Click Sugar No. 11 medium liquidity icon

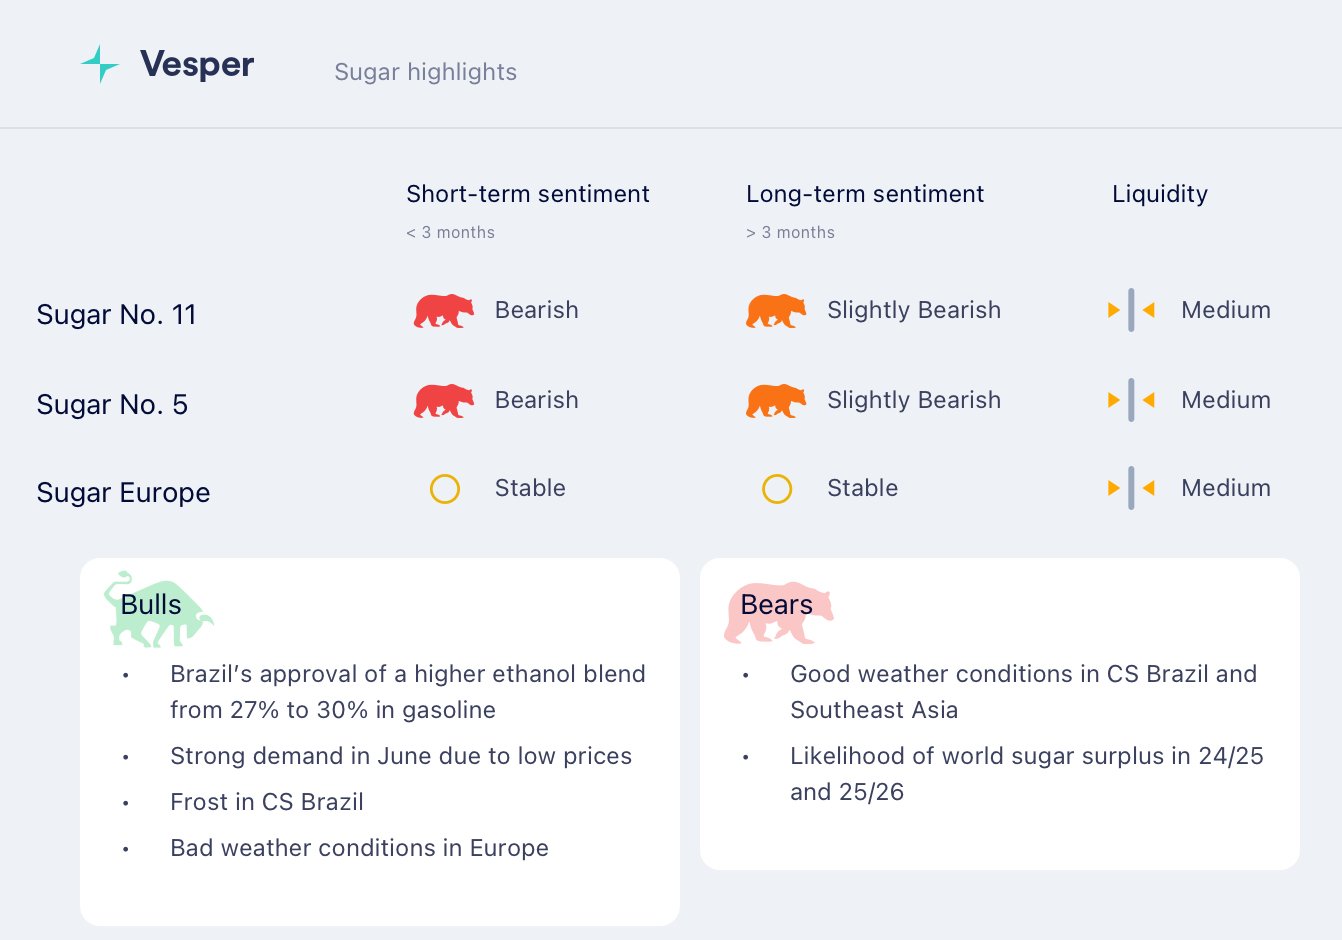pyautogui.click(x=1131, y=310)
